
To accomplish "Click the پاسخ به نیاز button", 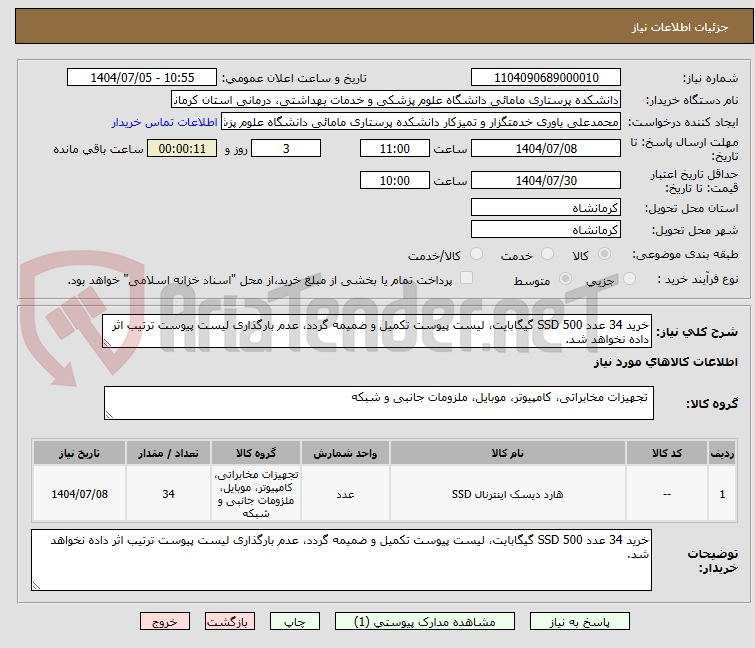I will pos(579,622).
